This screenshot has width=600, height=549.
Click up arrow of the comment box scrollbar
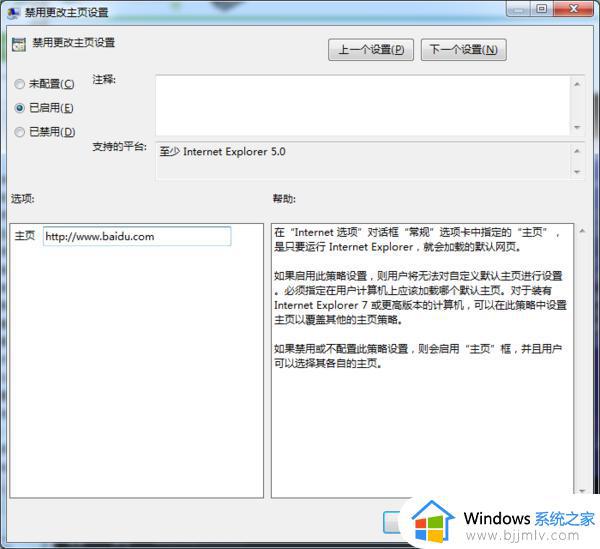pyautogui.click(x=577, y=84)
